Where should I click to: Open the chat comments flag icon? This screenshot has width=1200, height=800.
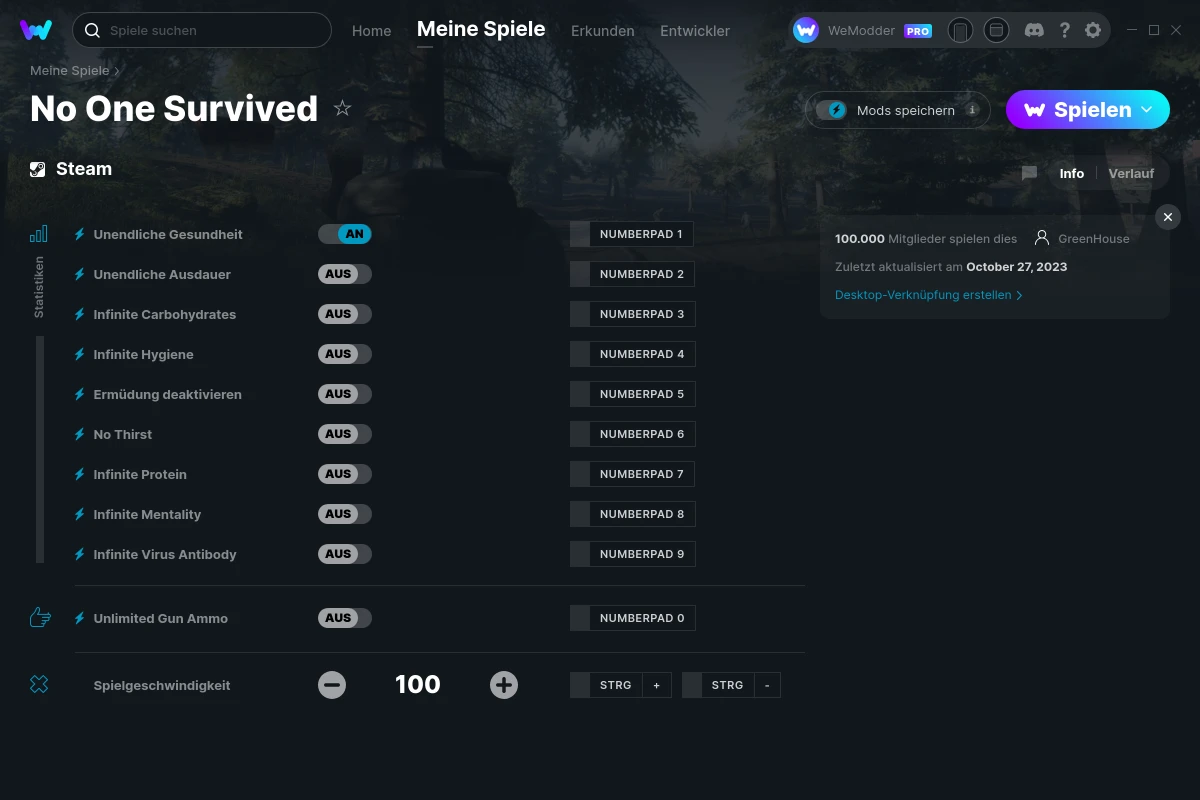[x=1029, y=173]
